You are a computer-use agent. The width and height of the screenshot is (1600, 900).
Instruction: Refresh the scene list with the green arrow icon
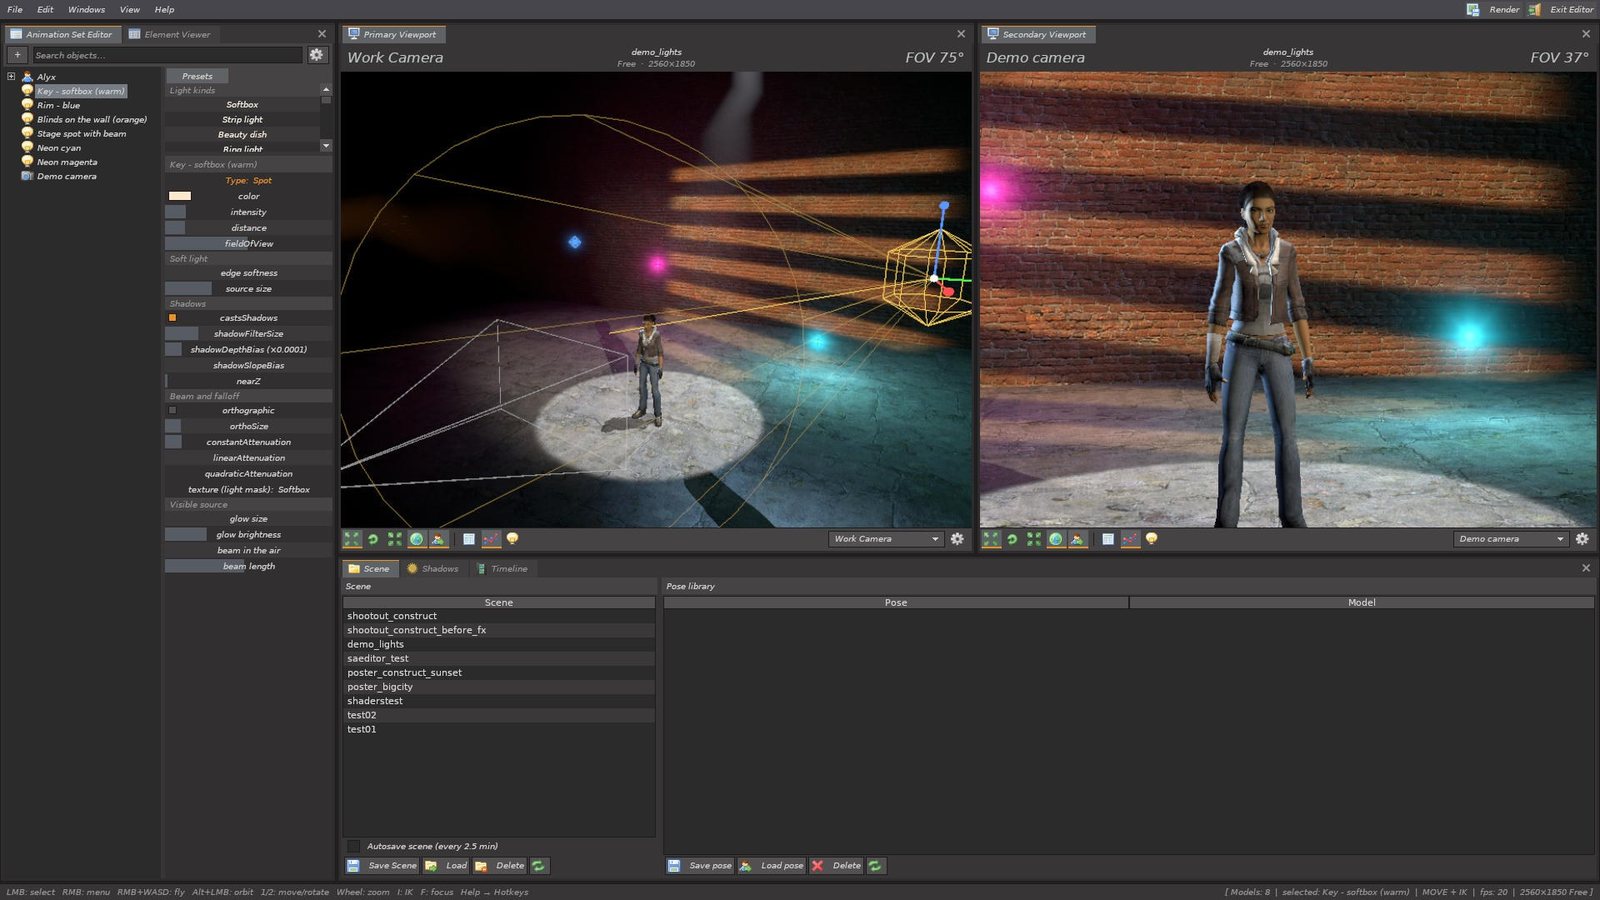(x=539, y=866)
